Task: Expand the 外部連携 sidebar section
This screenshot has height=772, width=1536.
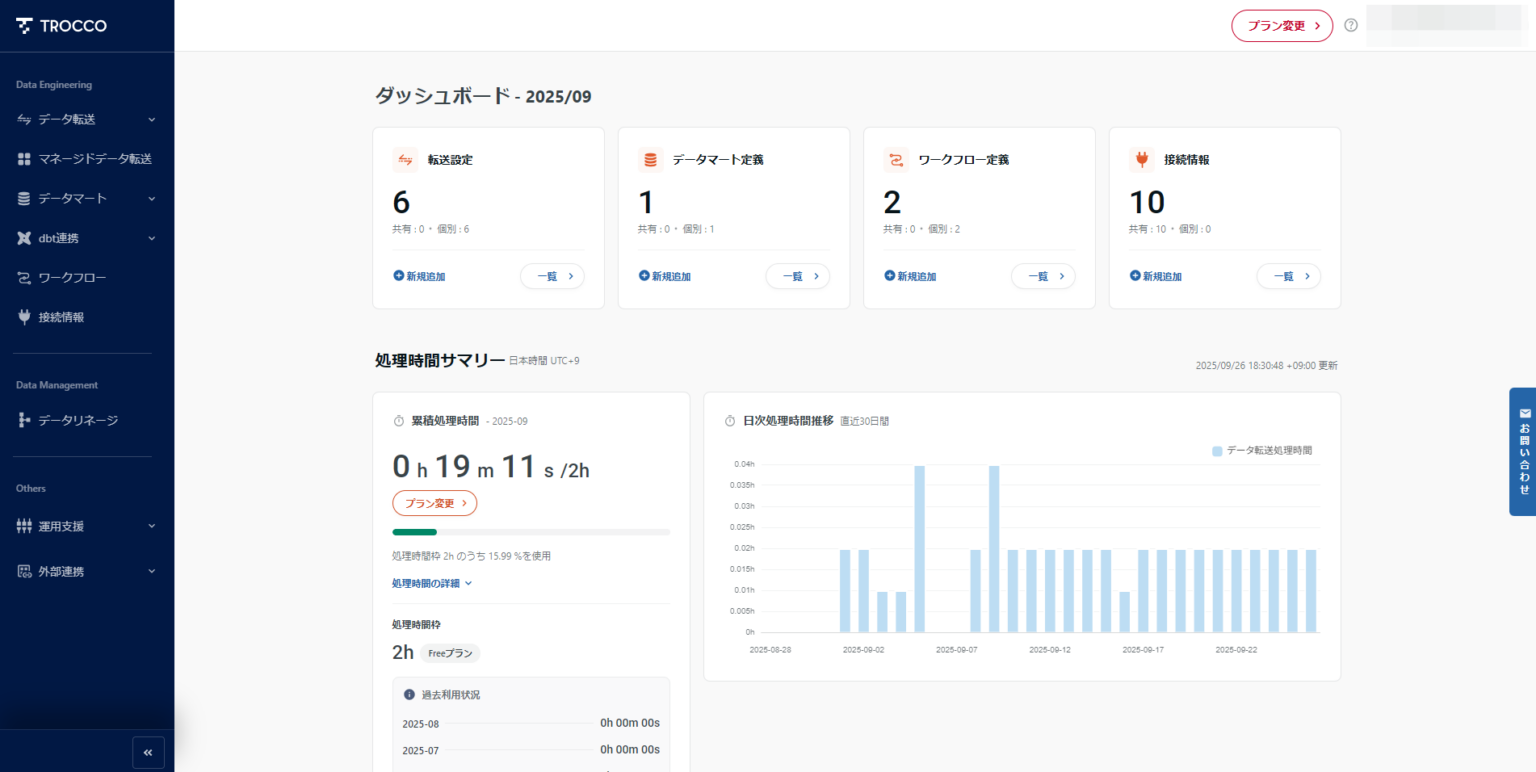Action: point(151,571)
